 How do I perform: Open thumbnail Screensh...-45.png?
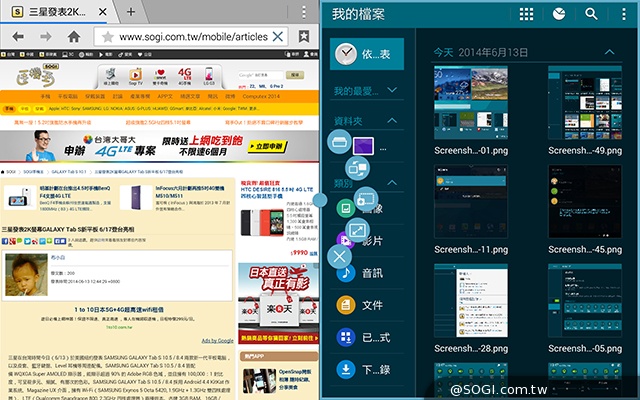pos(585,202)
